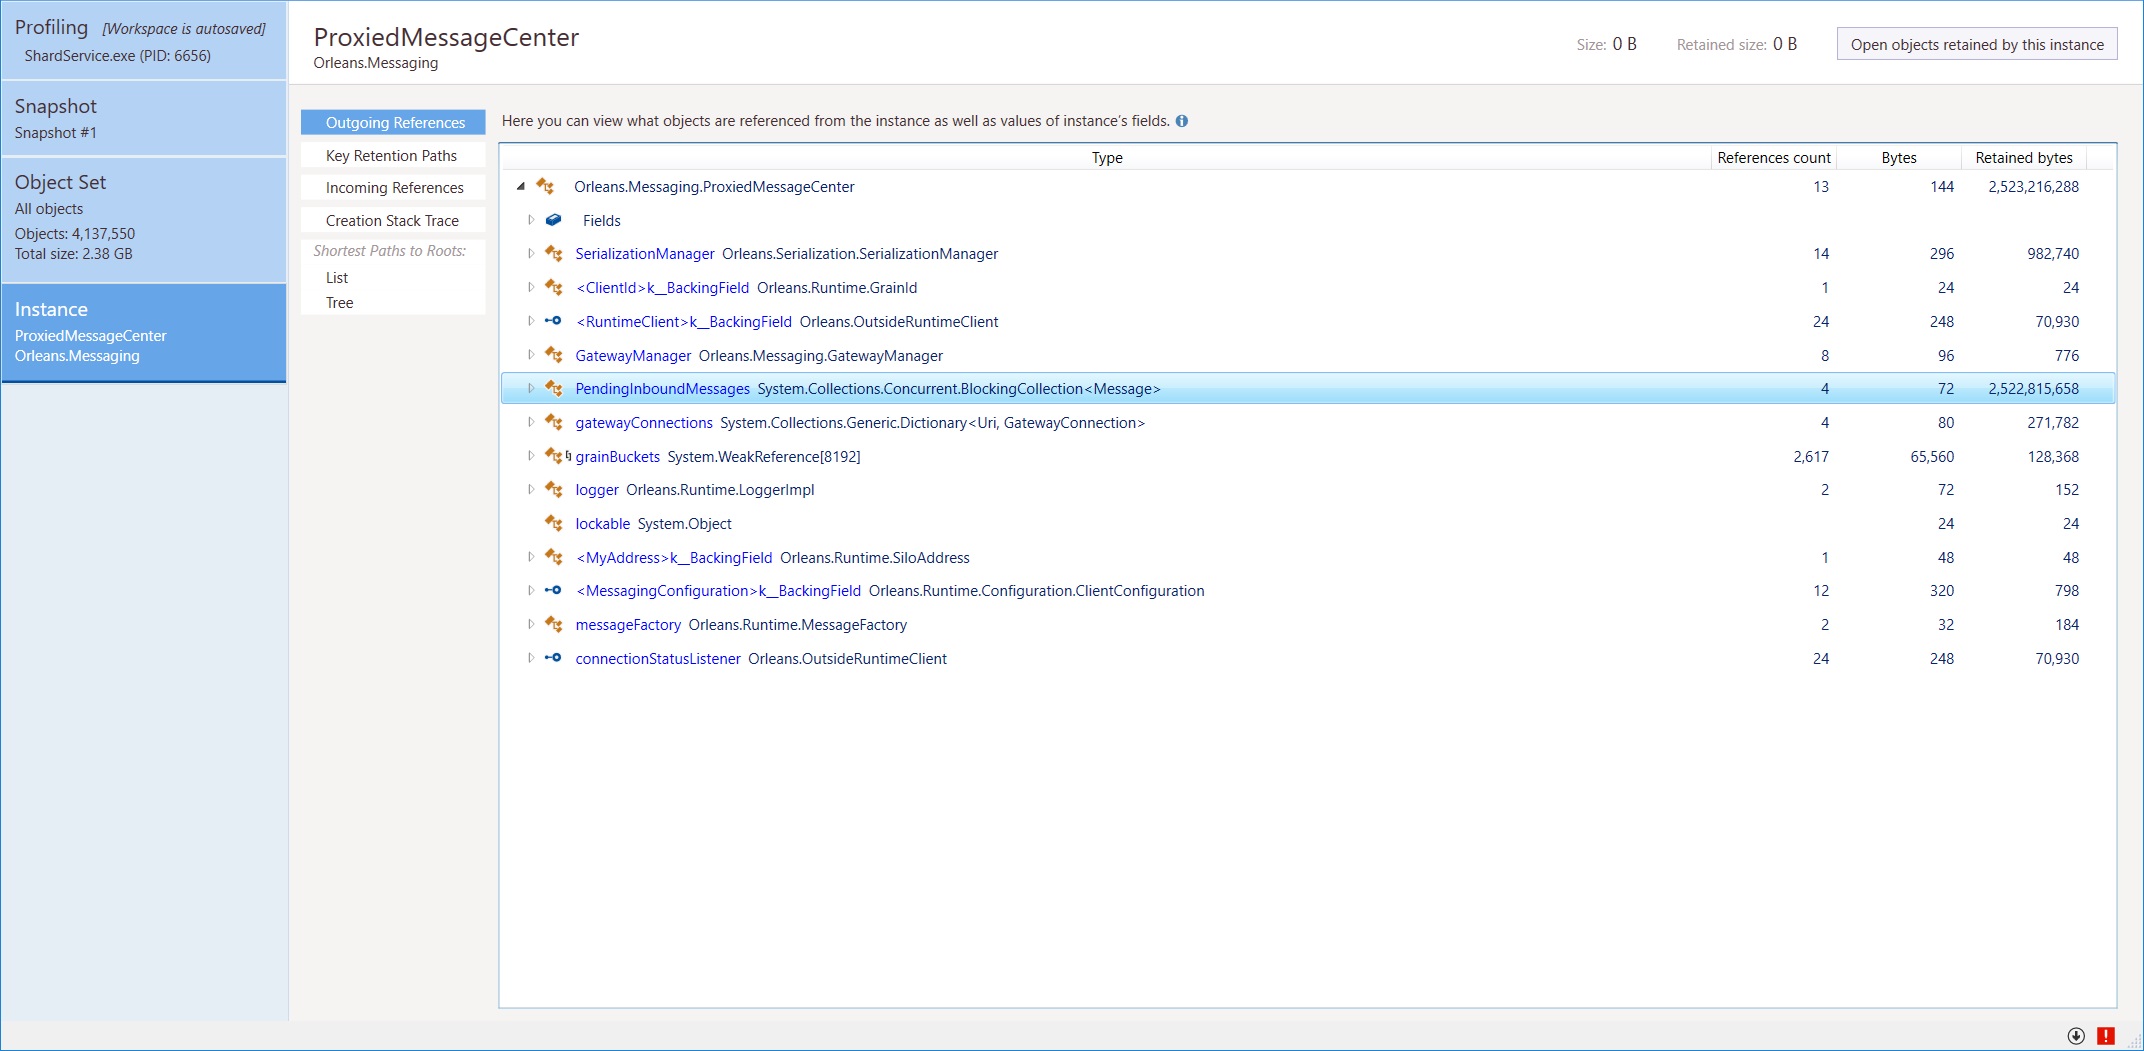Click the red error indicator at bottom right
2144x1051 pixels.
[2107, 1035]
